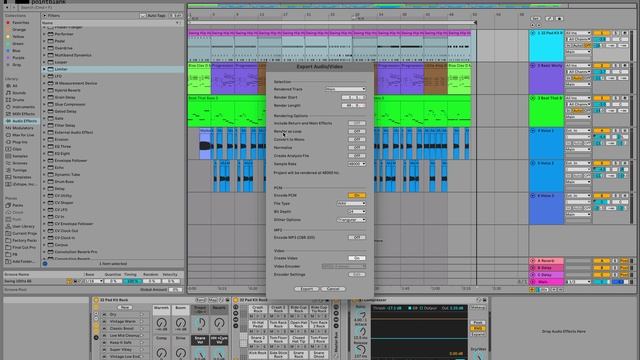Open the Rendered Track dropdown
The height and width of the screenshot is (360, 640).
point(345,89)
